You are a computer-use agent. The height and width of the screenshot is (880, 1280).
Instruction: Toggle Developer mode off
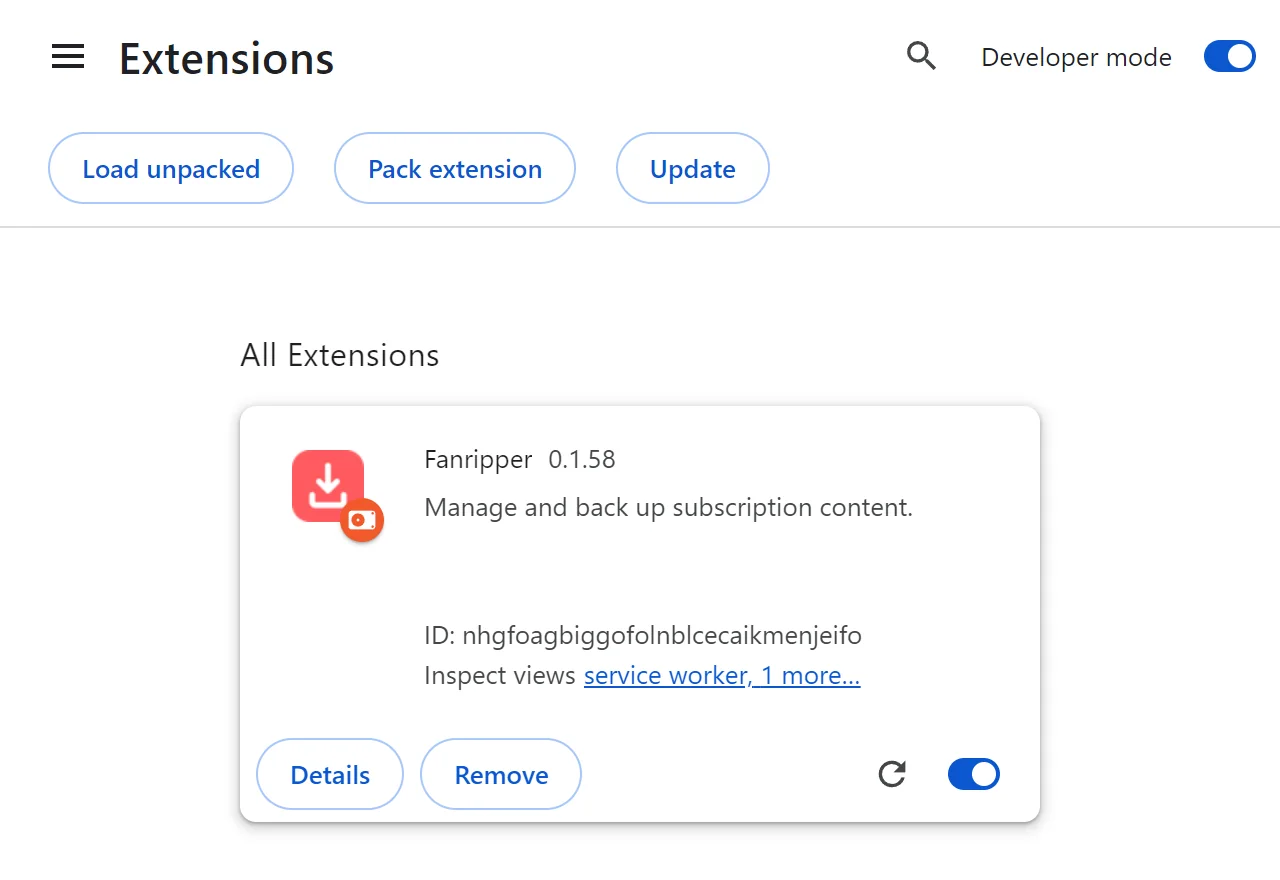point(1229,57)
